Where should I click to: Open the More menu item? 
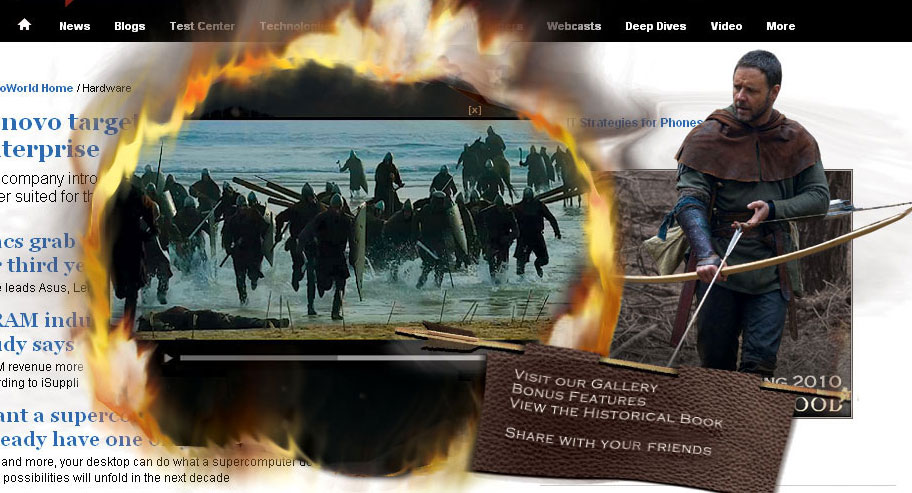click(x=781, y=26)
